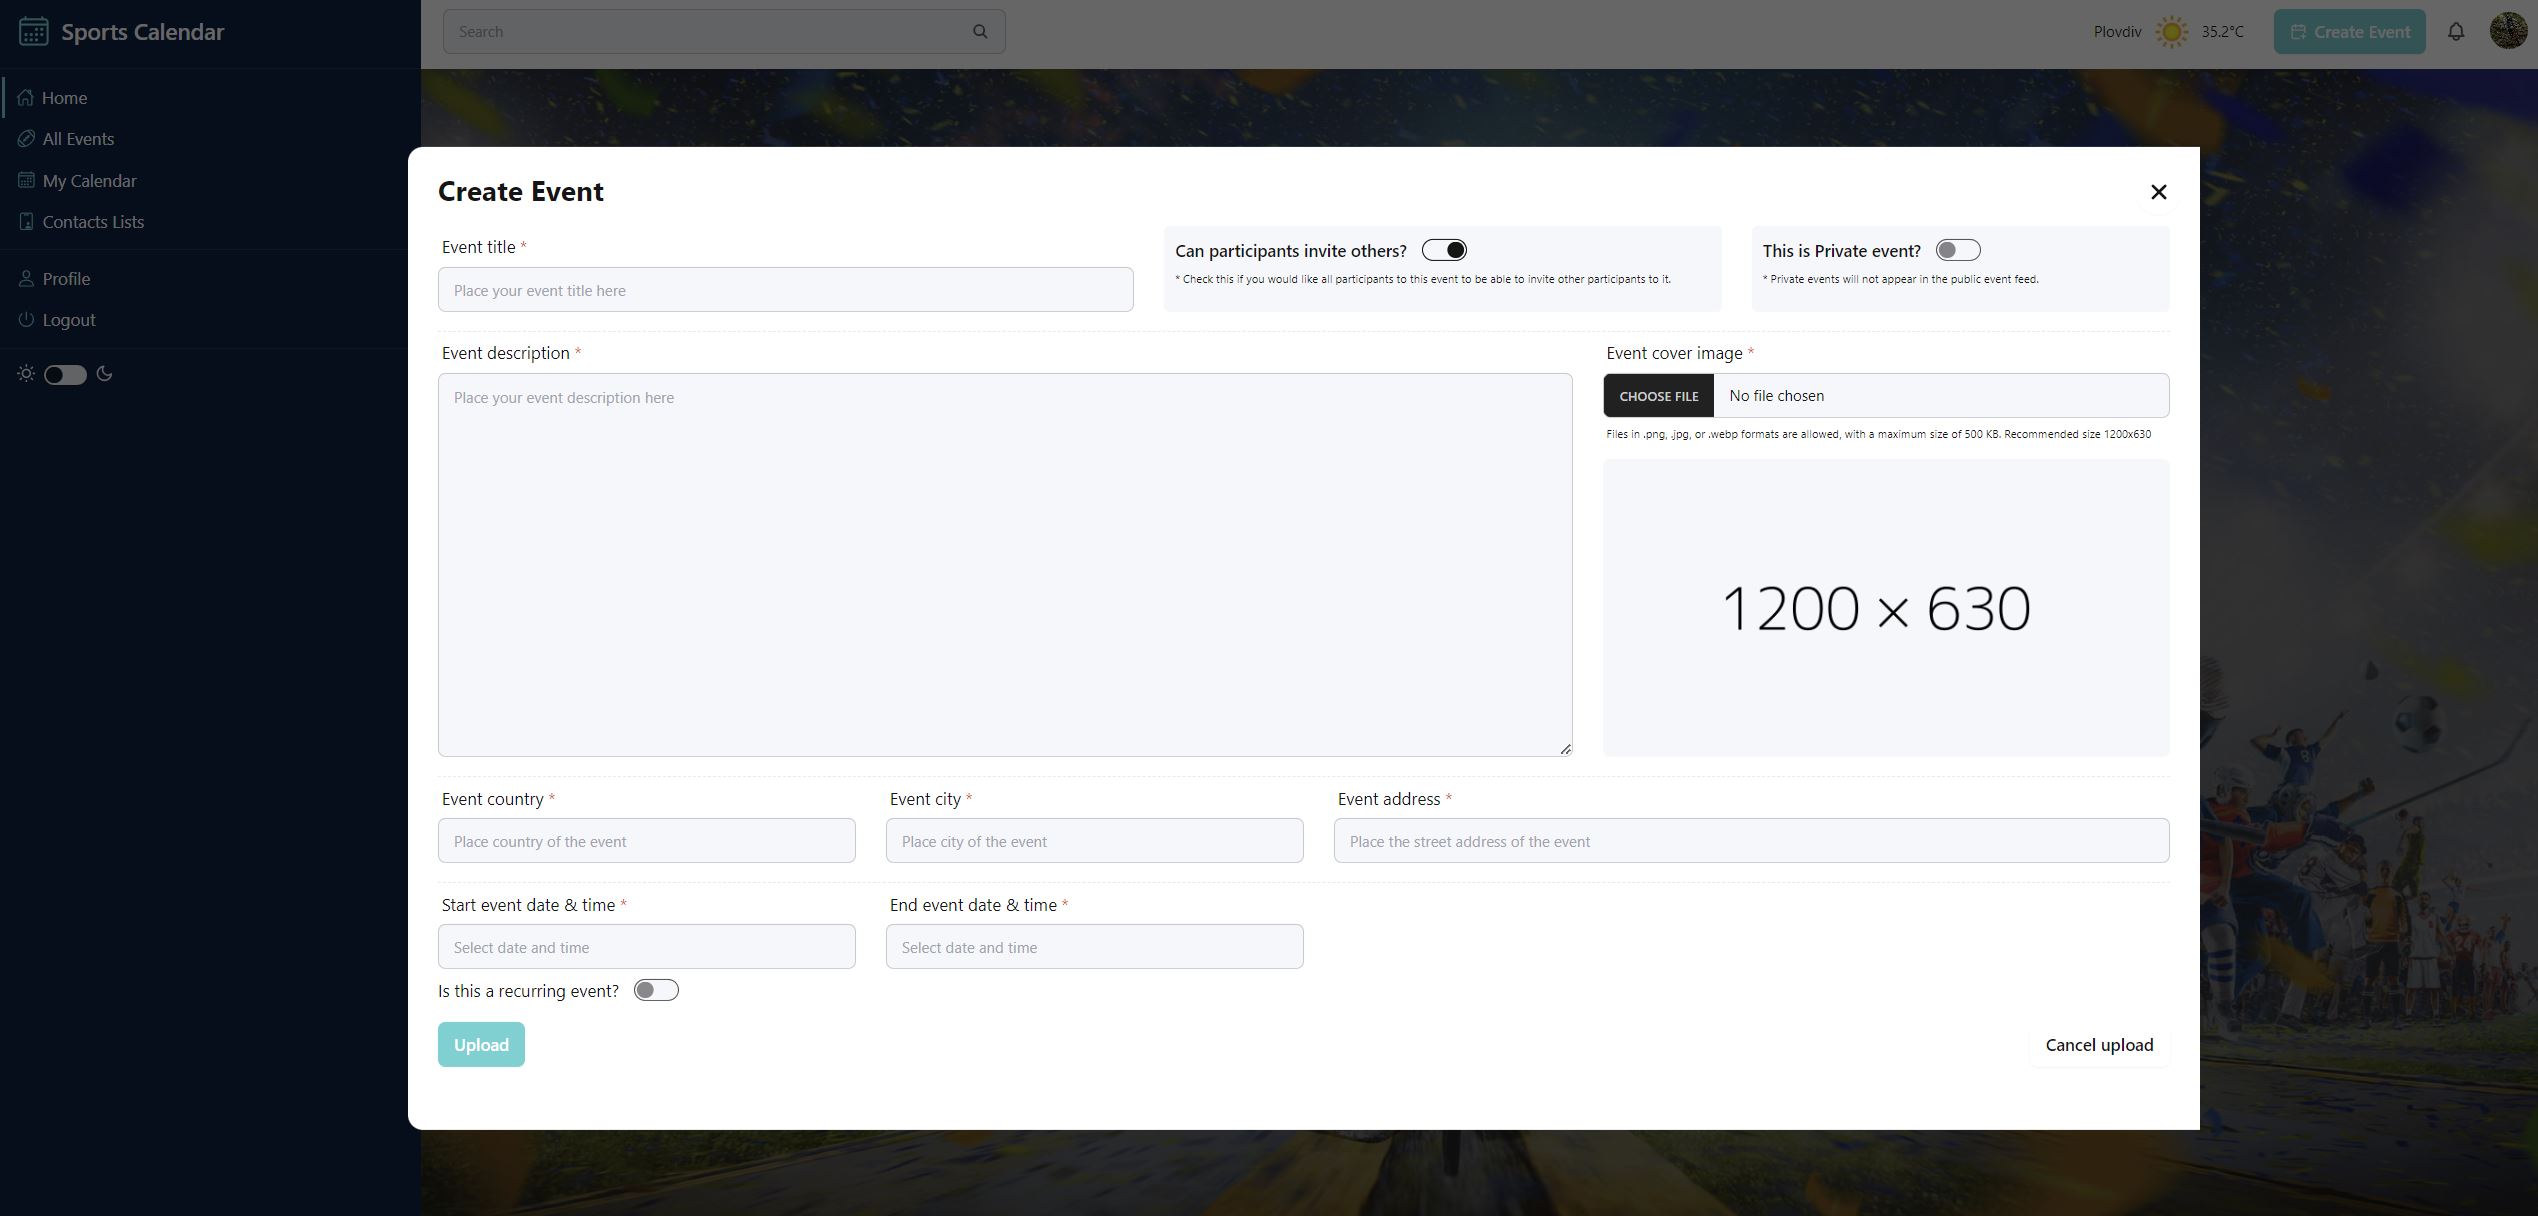Enable 'This is Private event' switch
This screenshot has height=1216, width=2538.
click(x=1957, y=250)
